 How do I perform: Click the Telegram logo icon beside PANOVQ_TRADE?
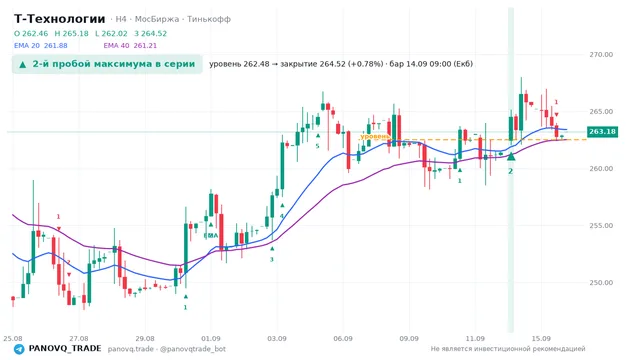click(x=19, y=349)
